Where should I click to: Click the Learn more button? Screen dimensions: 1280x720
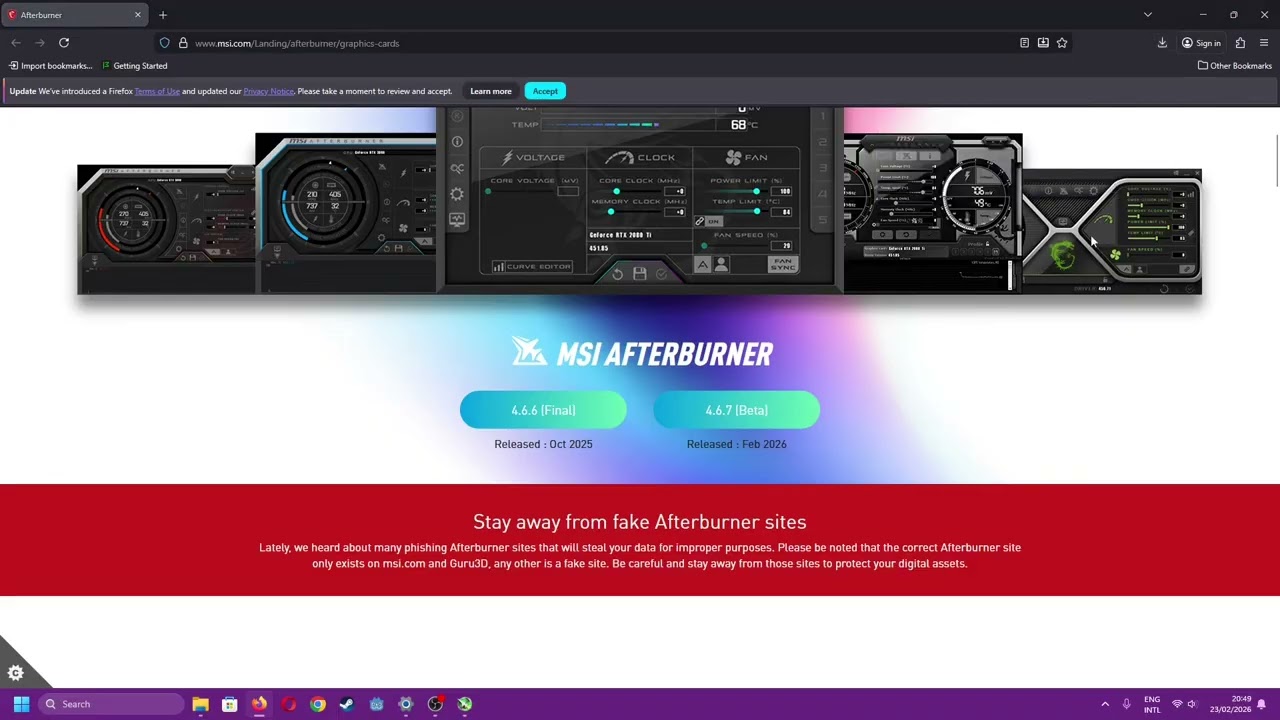(x=491, y=91)
